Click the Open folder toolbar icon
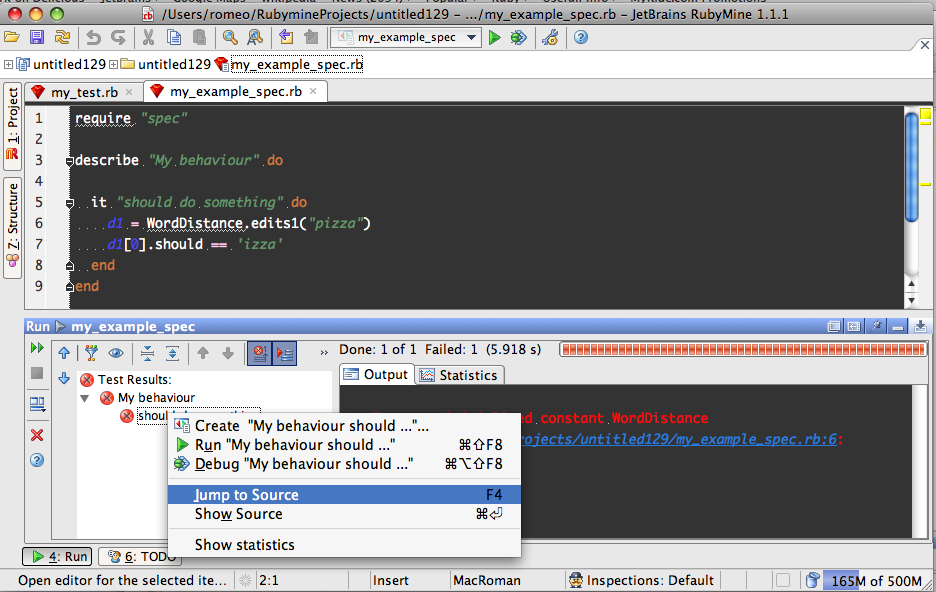Screen dimensions: 936x592 pyautogui.click(x=11, y=37)
